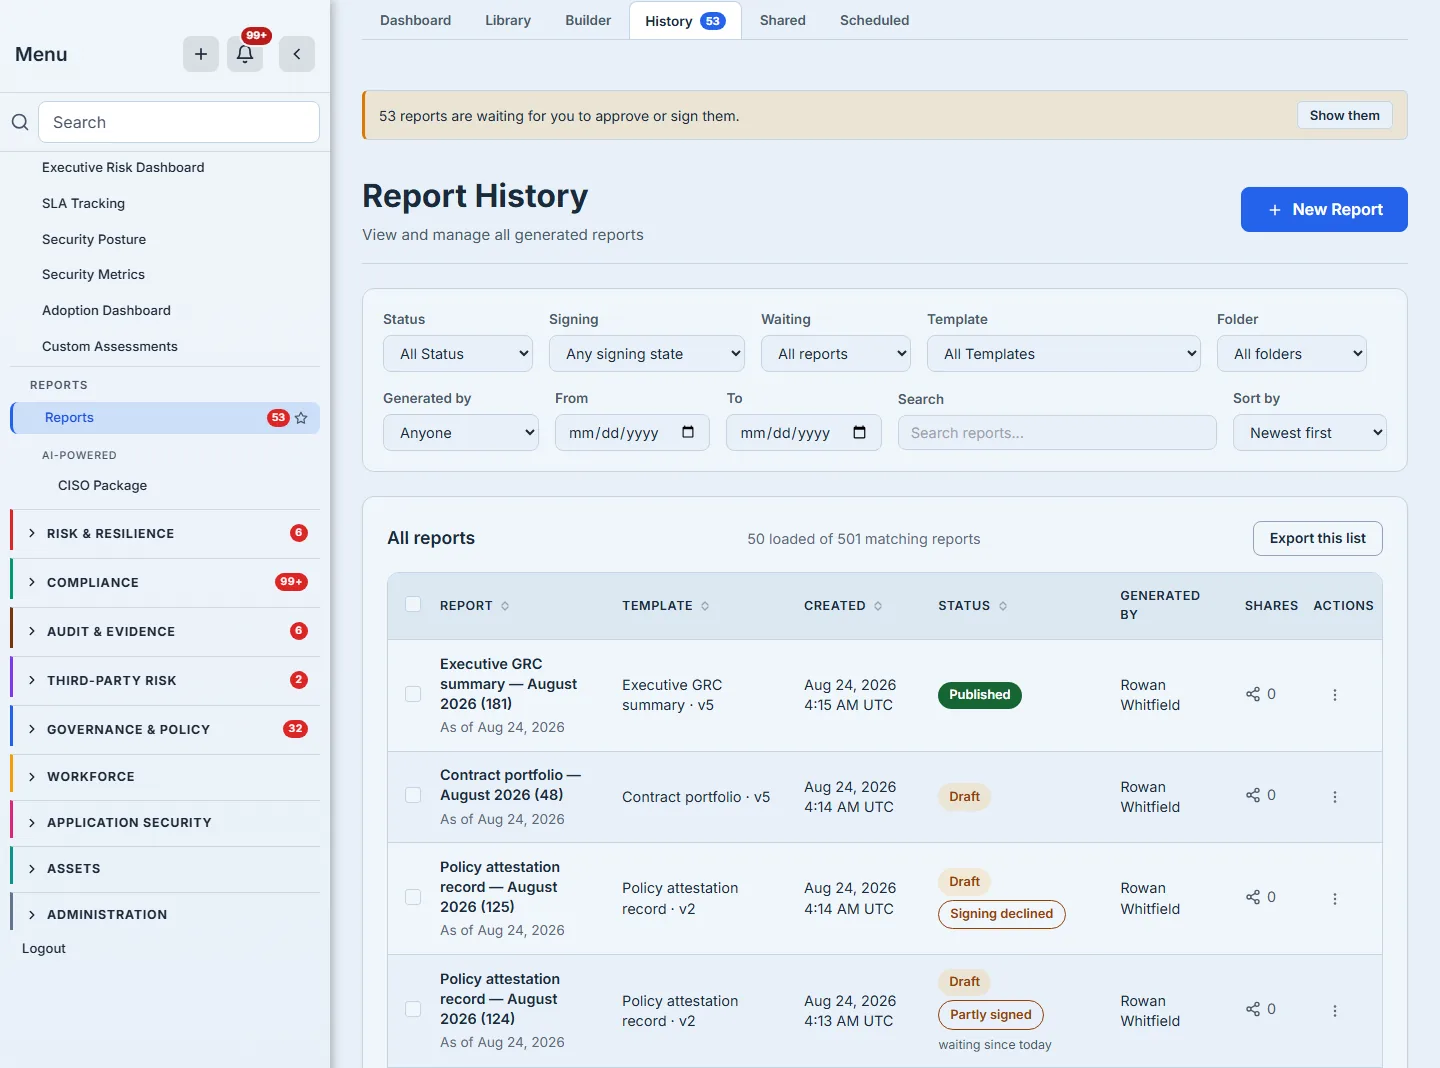This screenshot has height=1068, width=1440.
Task: Open the Waiting All reports dropdown
Action: [x=836, y=354]
